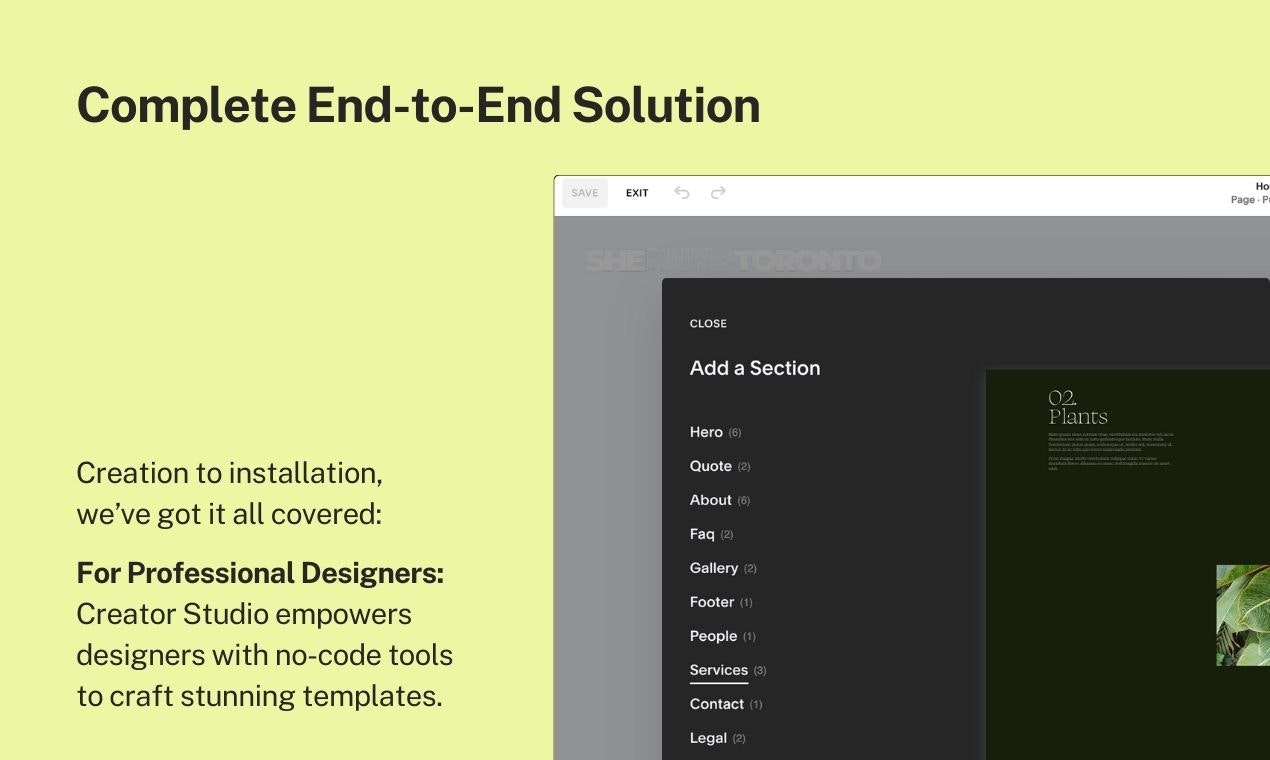Image resolution: width=1270 pixels, height=760 pixels.
Task: Select the Faq section category
Action: click(x=711, y=534)
